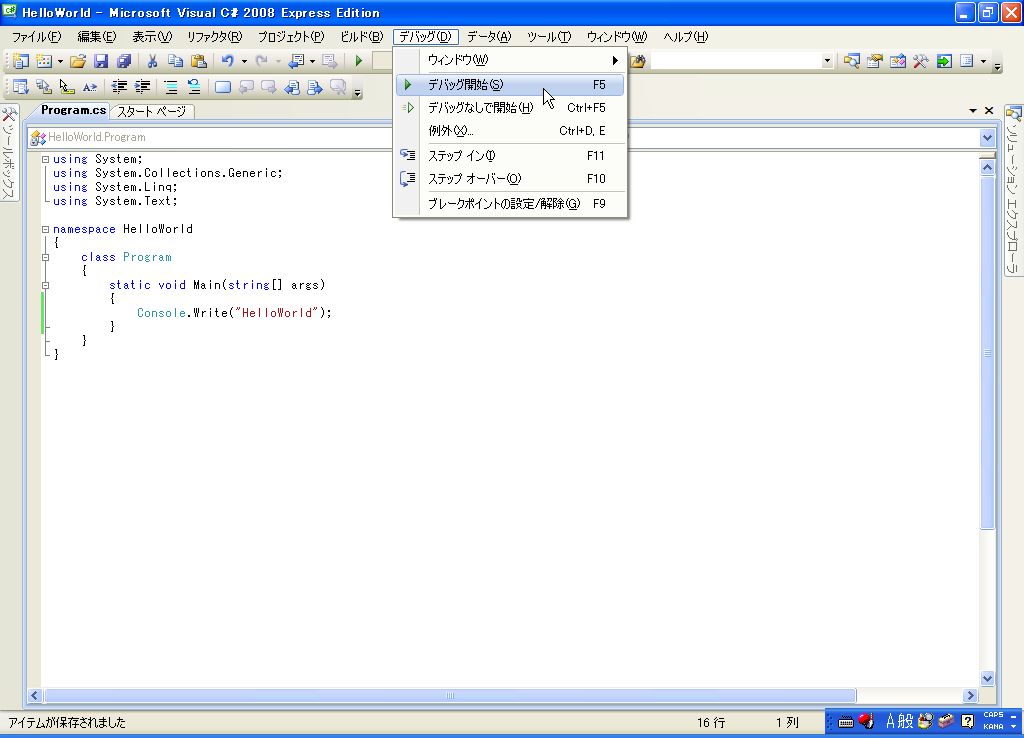The height and width of the screenshot is (738, 1024).
Task: Open the ウィンドウ(W) submenu in the Debug menu
Action: point(509,60)
